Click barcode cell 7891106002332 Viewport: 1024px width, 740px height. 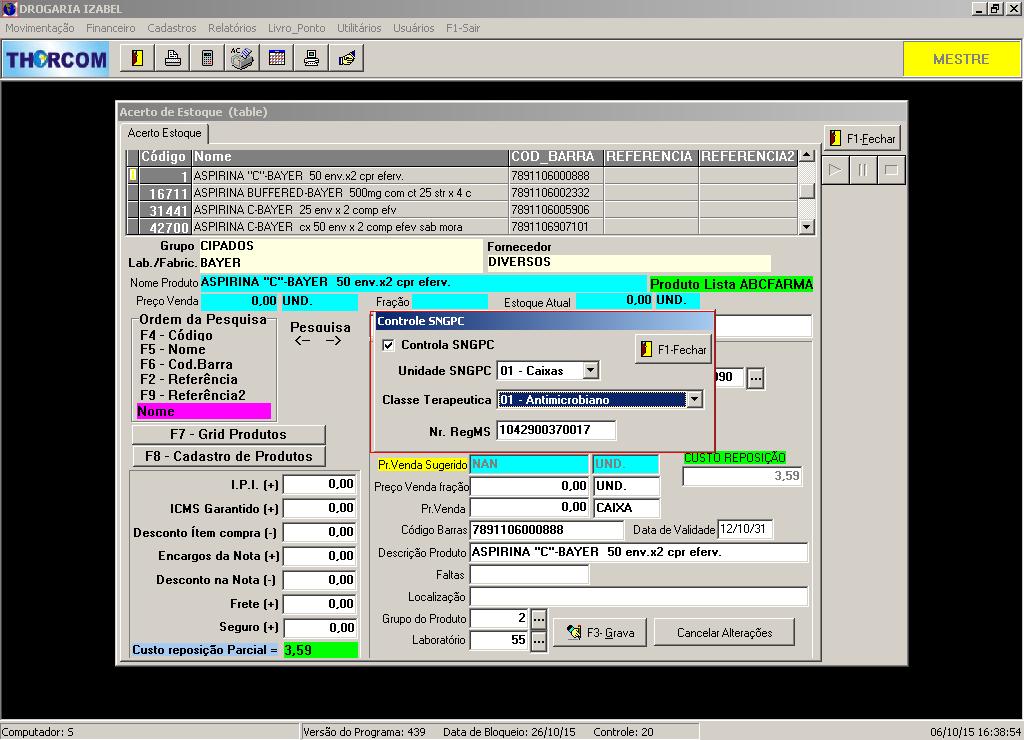point(556,193)
